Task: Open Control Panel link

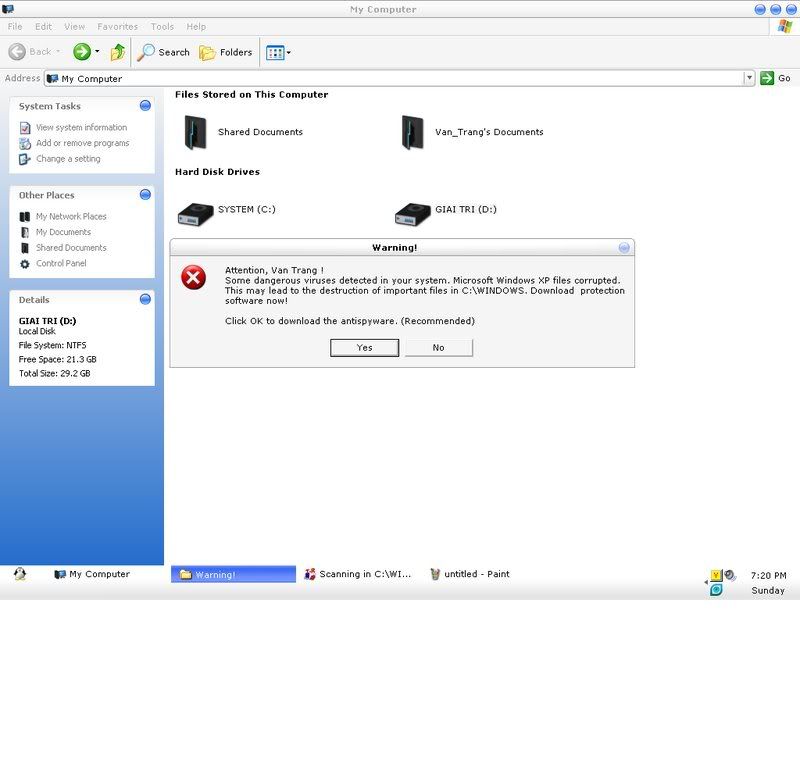Action: [61, 264]
